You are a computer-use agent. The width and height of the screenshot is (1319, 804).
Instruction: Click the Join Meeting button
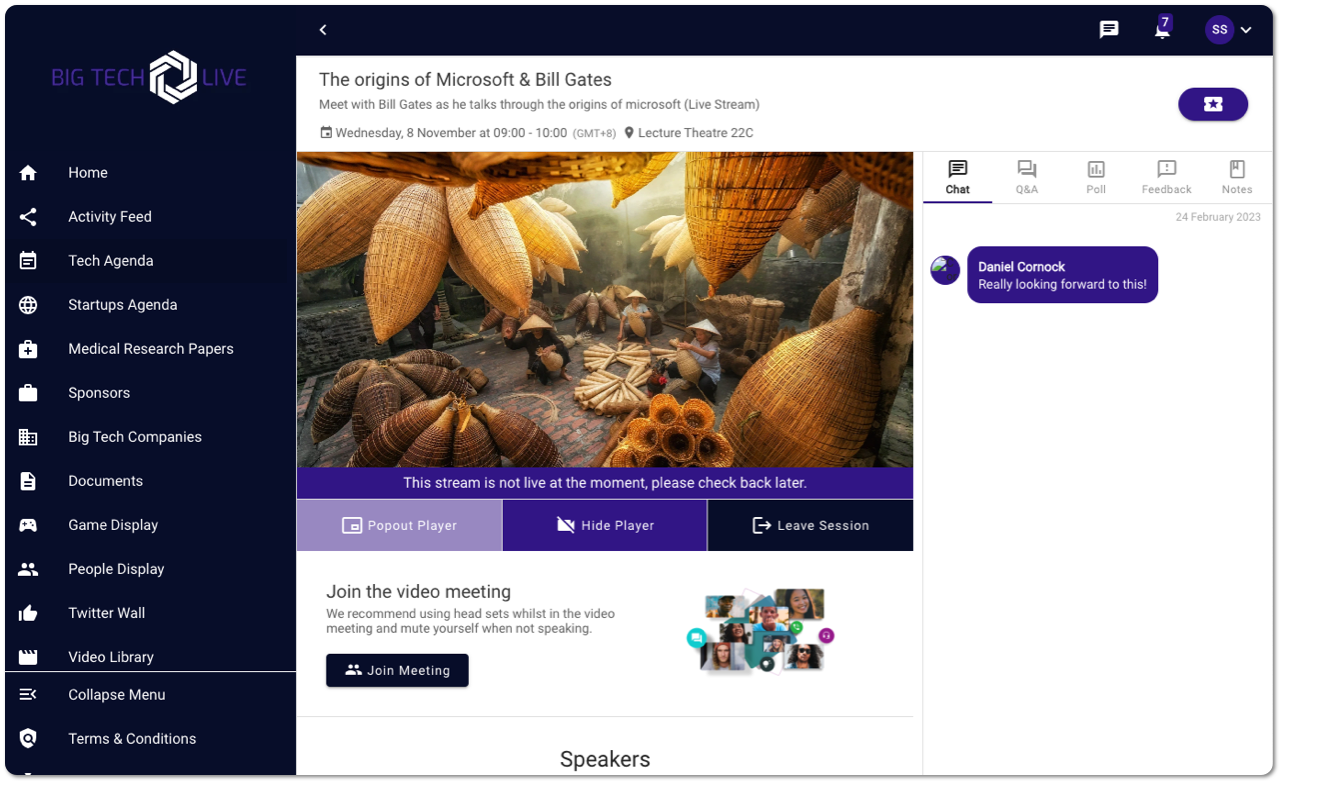[397, 670]
